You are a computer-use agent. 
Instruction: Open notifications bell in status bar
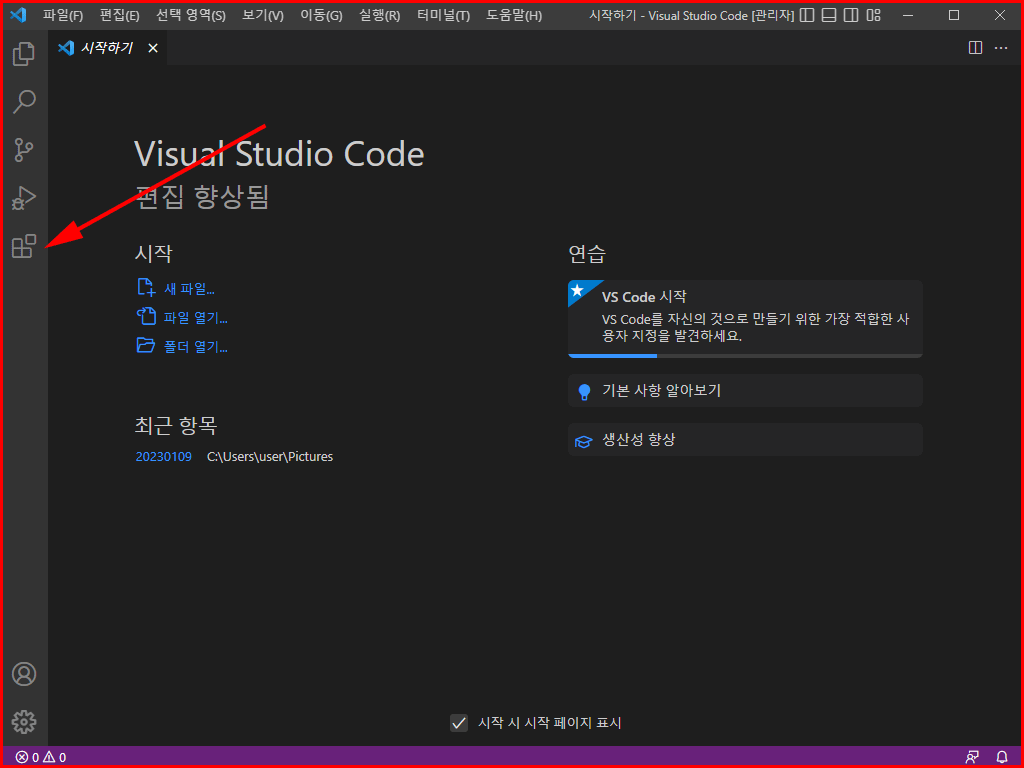[x=1002, y=757]
